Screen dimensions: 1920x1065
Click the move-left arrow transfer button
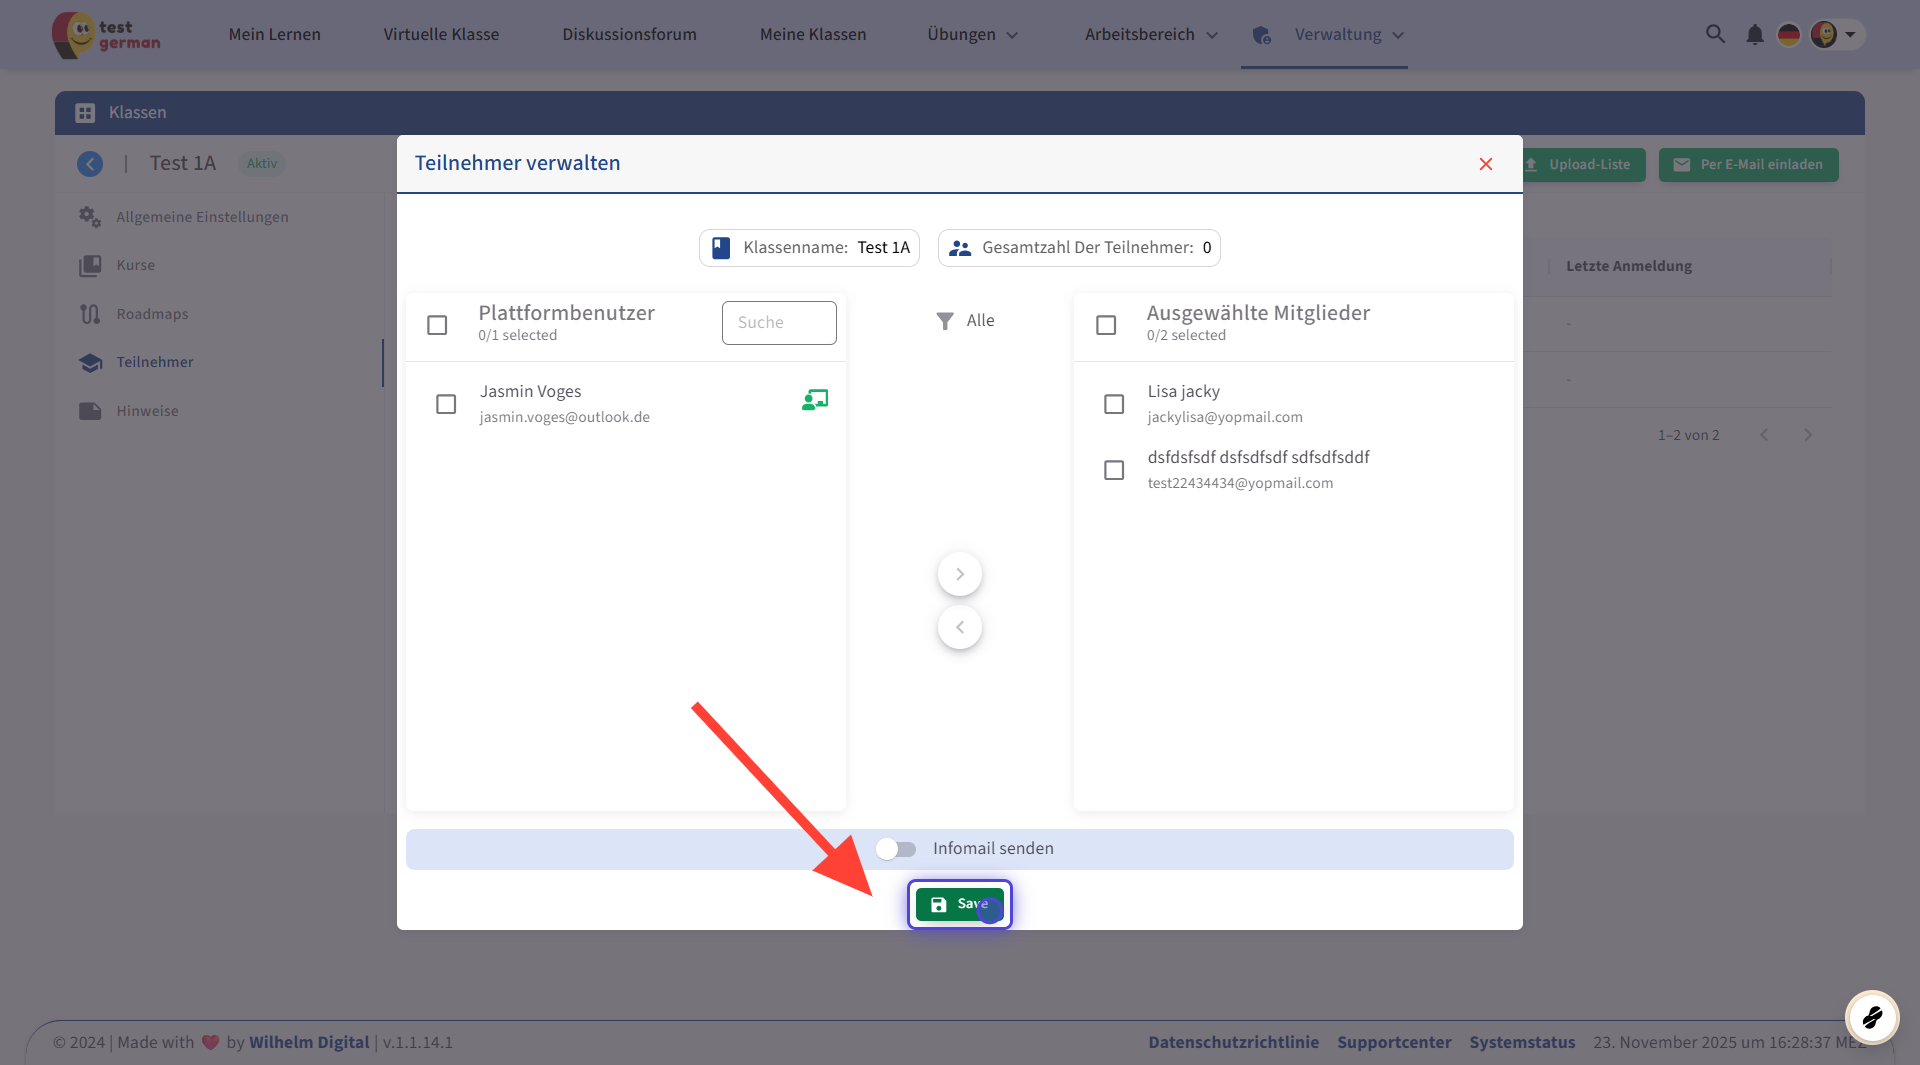[959, 627]
